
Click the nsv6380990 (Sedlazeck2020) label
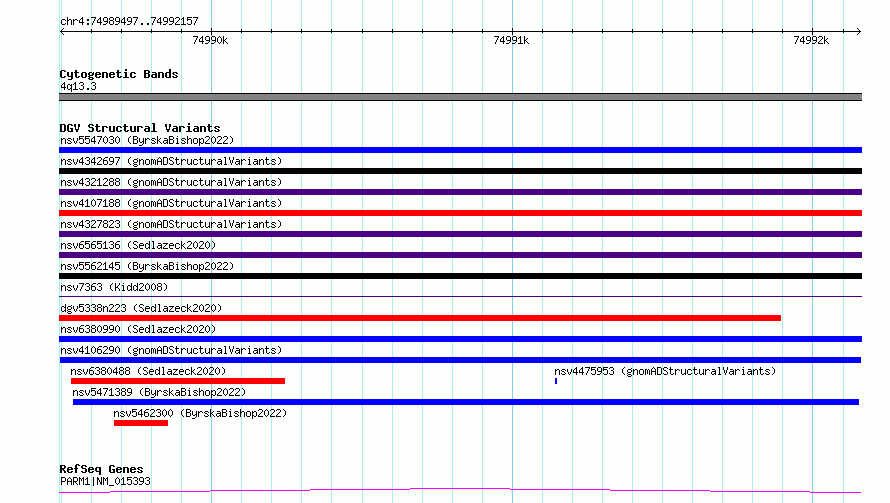138,329
